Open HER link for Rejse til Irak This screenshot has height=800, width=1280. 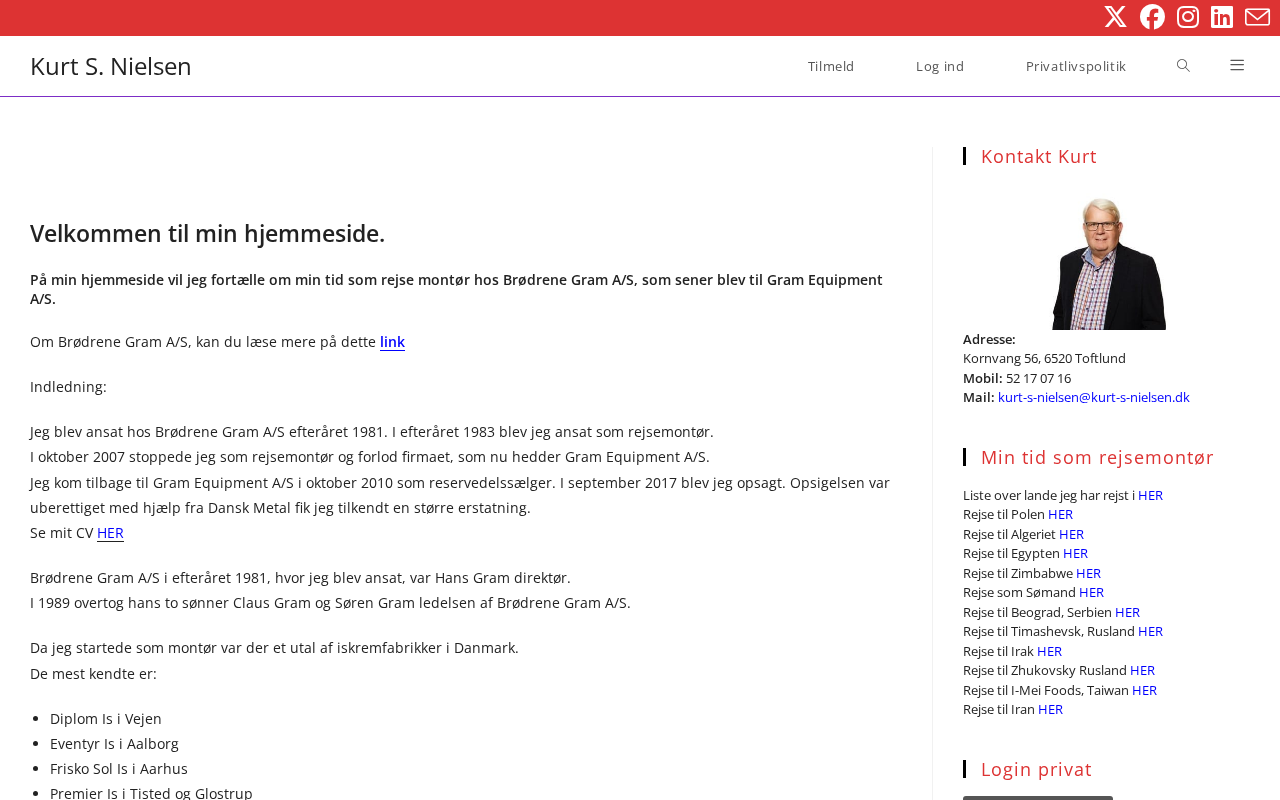click(x=1049, y=651)
